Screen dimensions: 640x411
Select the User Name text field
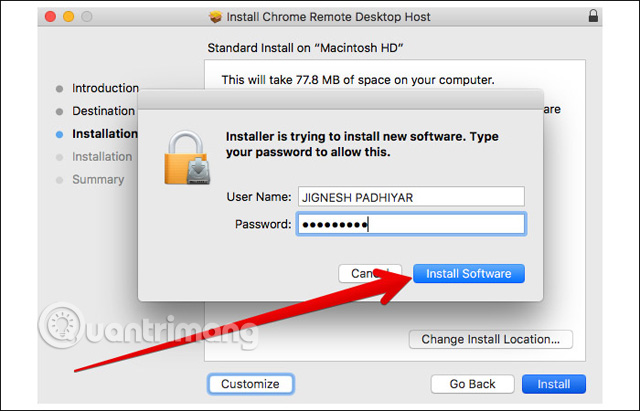pos(411,197)
